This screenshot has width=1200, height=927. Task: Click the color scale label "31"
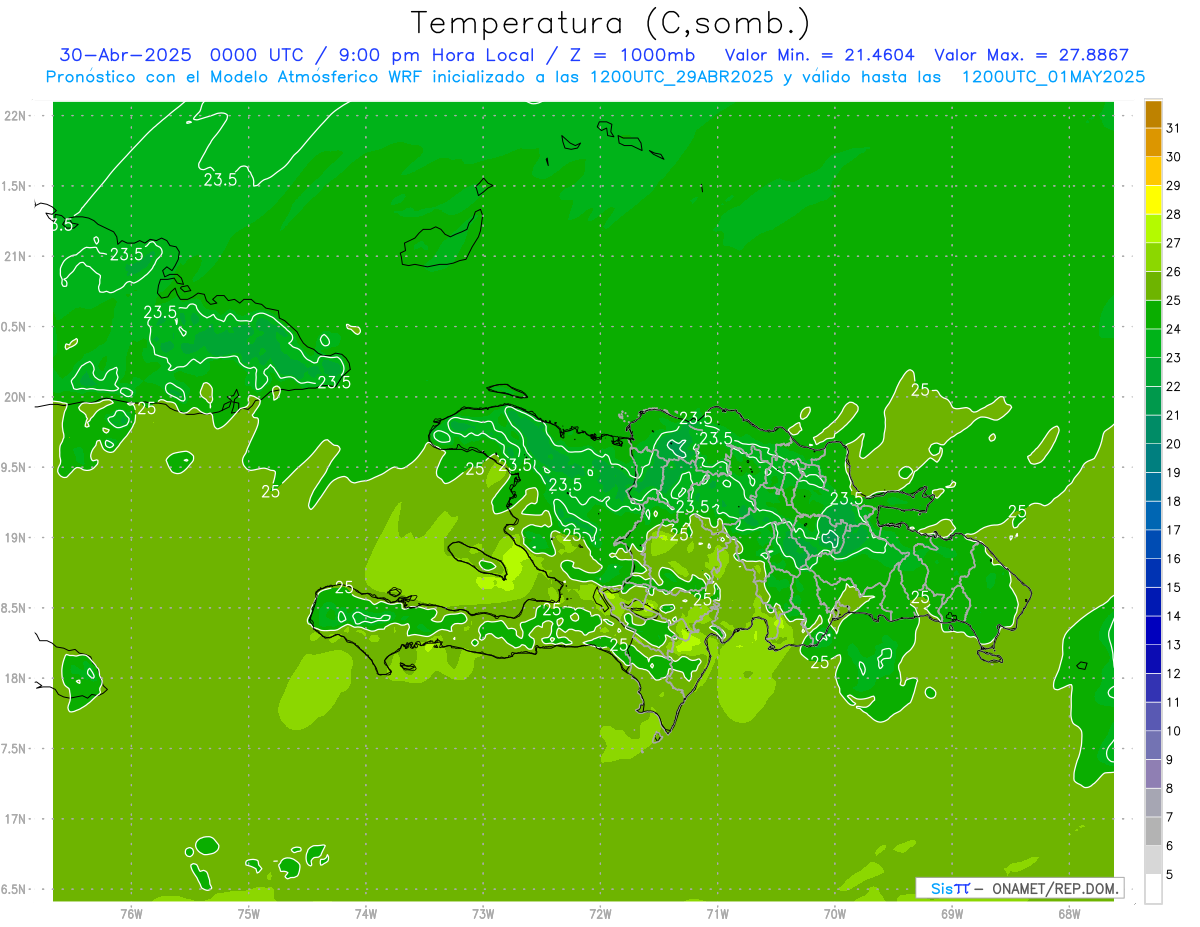pyautogui.click(x=1174, y=128)
